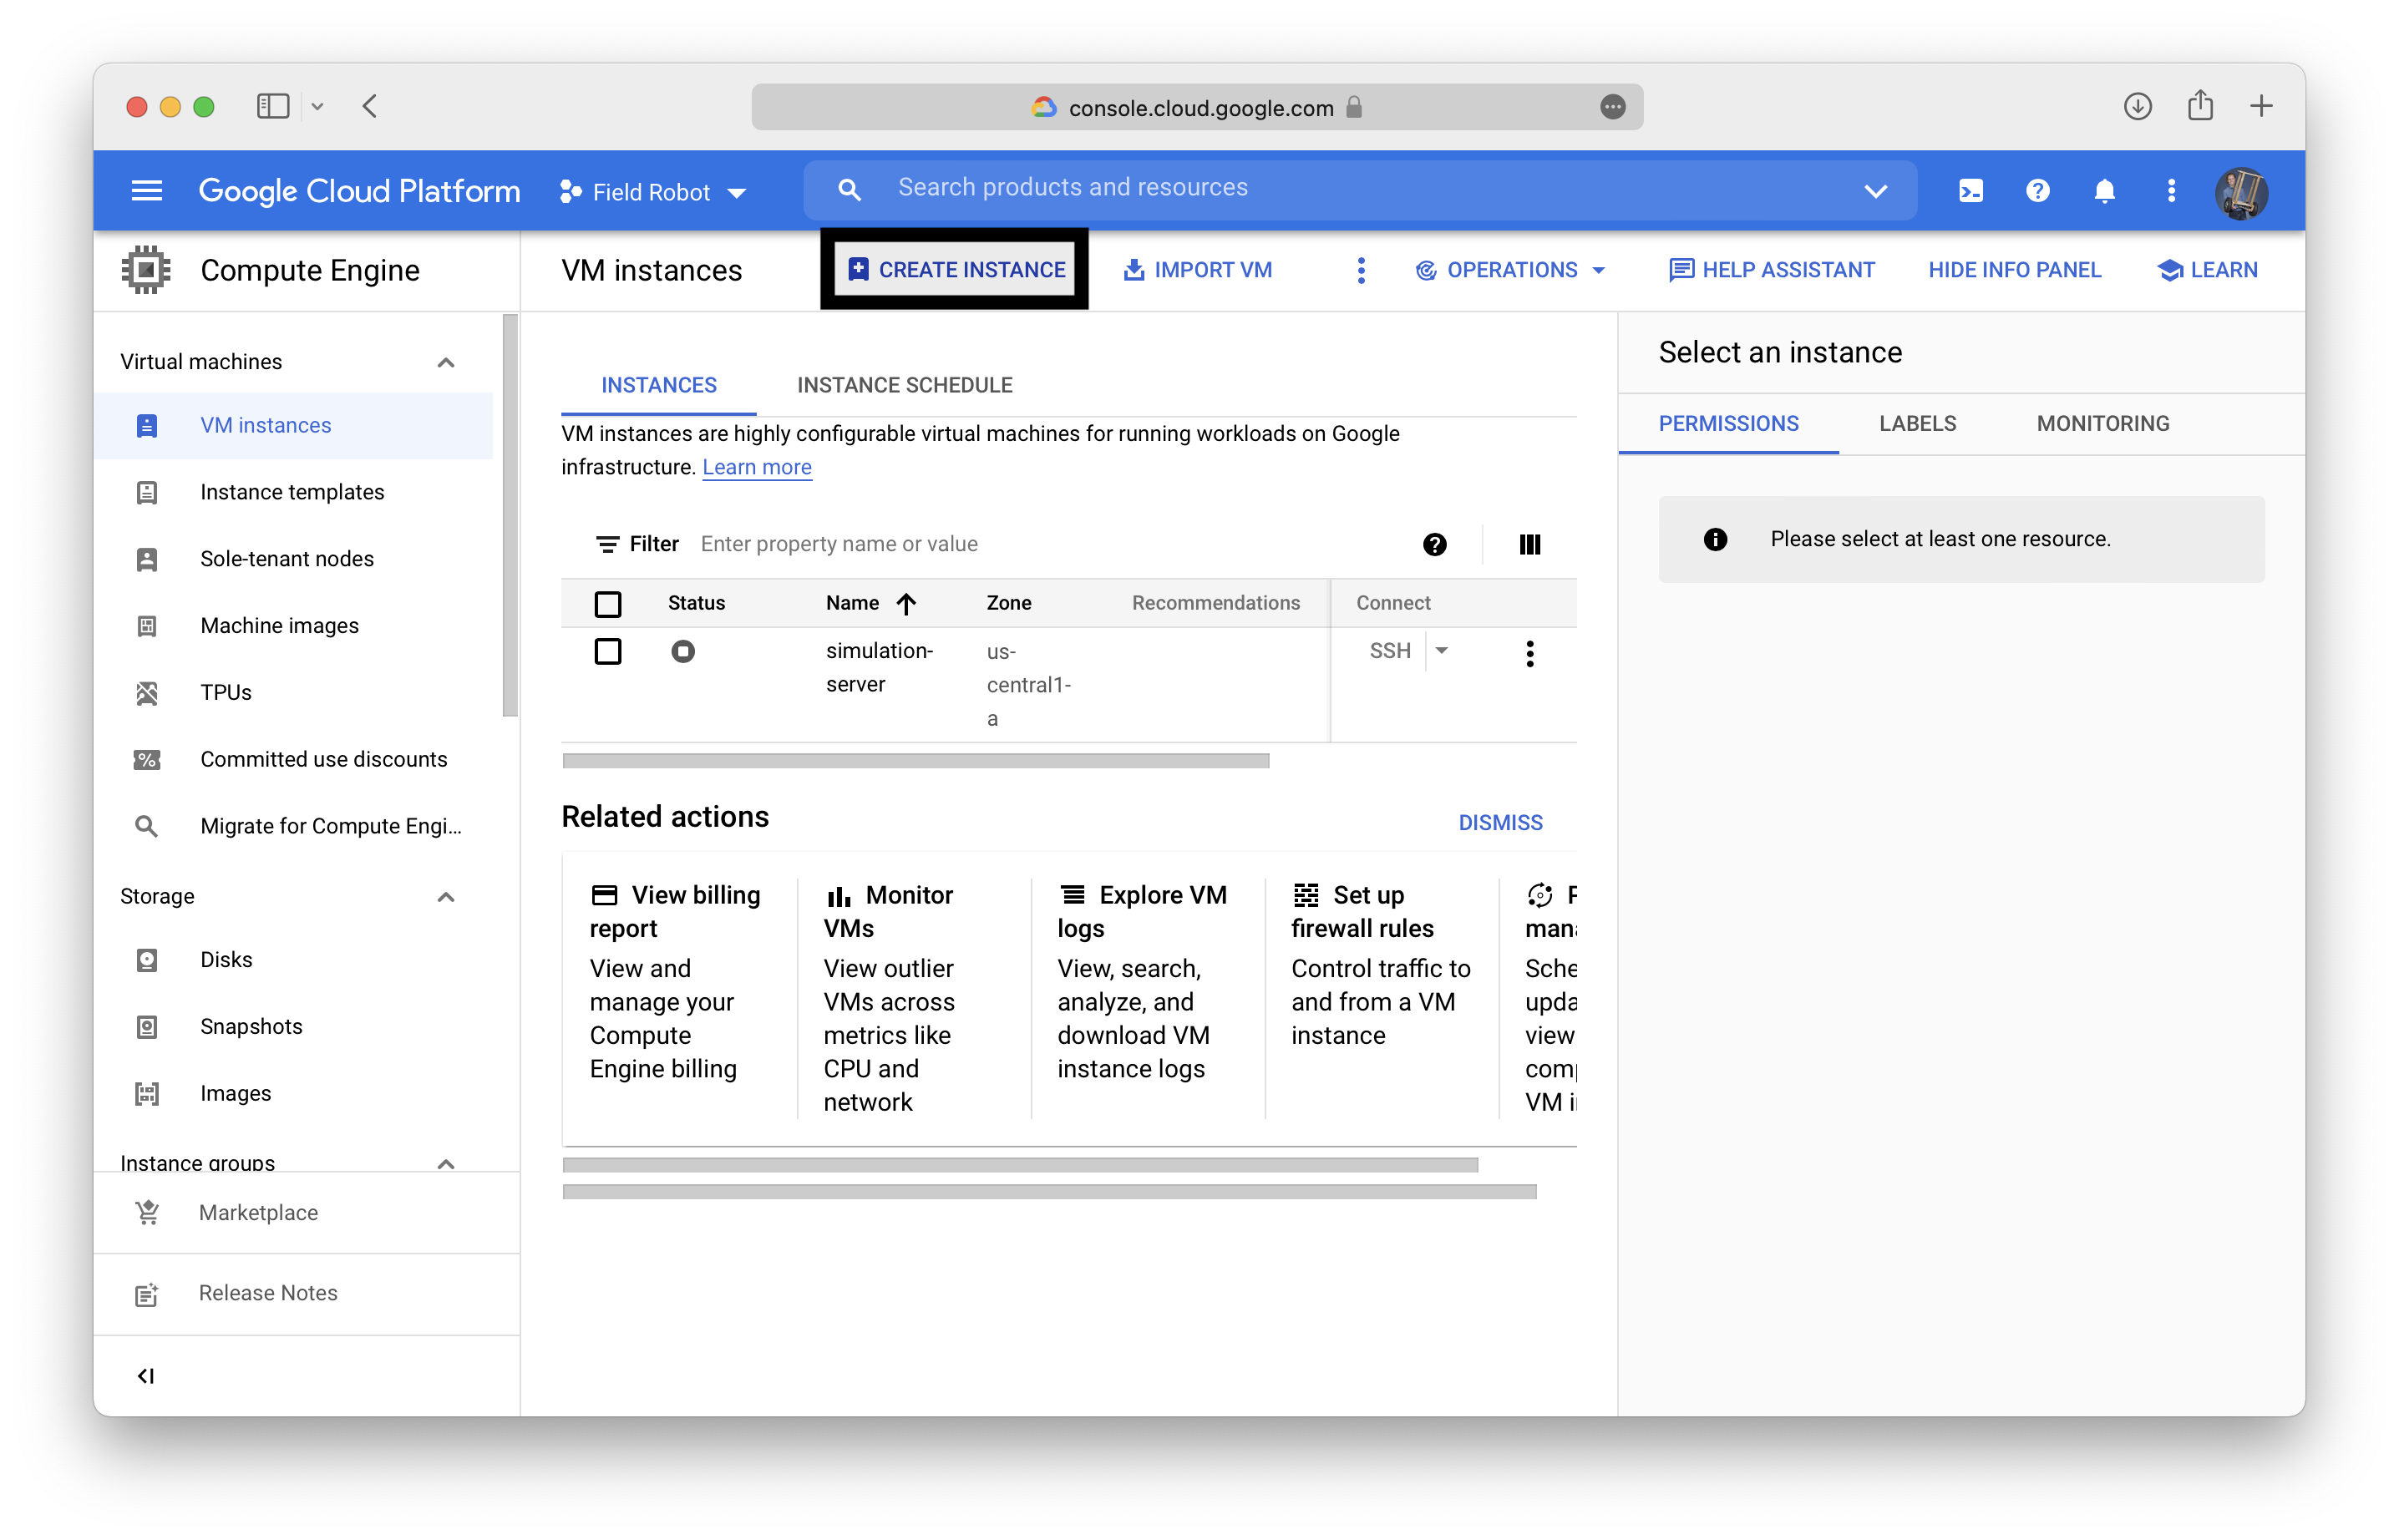
Task: Follow the Learn more link
Action: pos(756,467)
